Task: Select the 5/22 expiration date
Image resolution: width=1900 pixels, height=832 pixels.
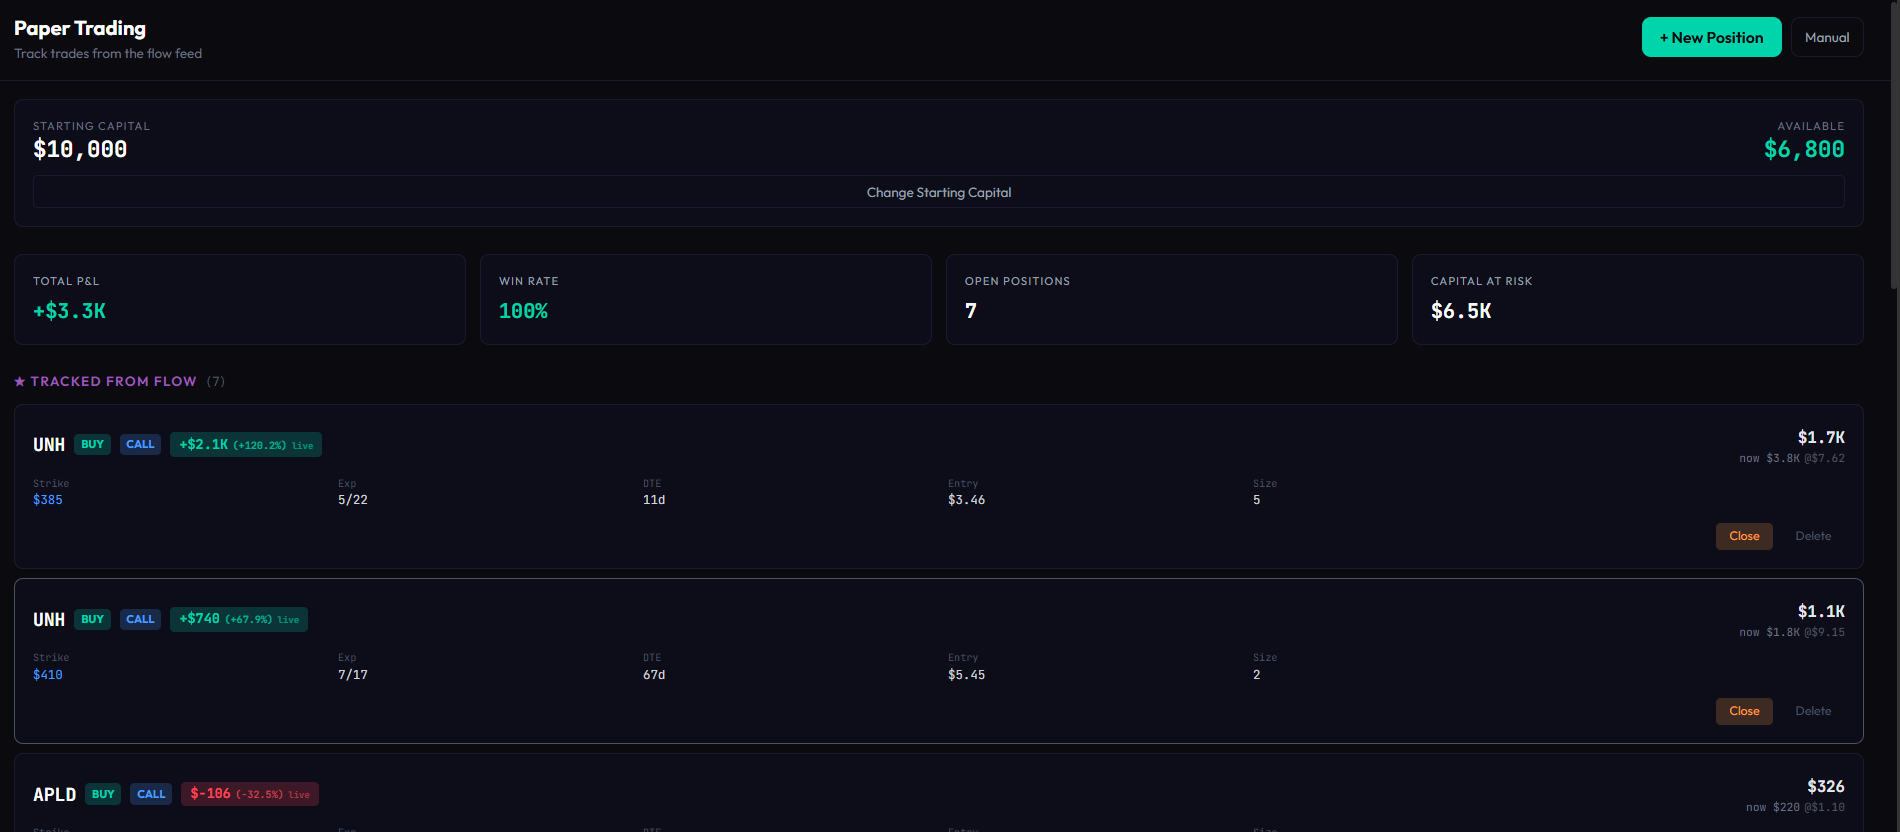Action: tap(353, 500)
